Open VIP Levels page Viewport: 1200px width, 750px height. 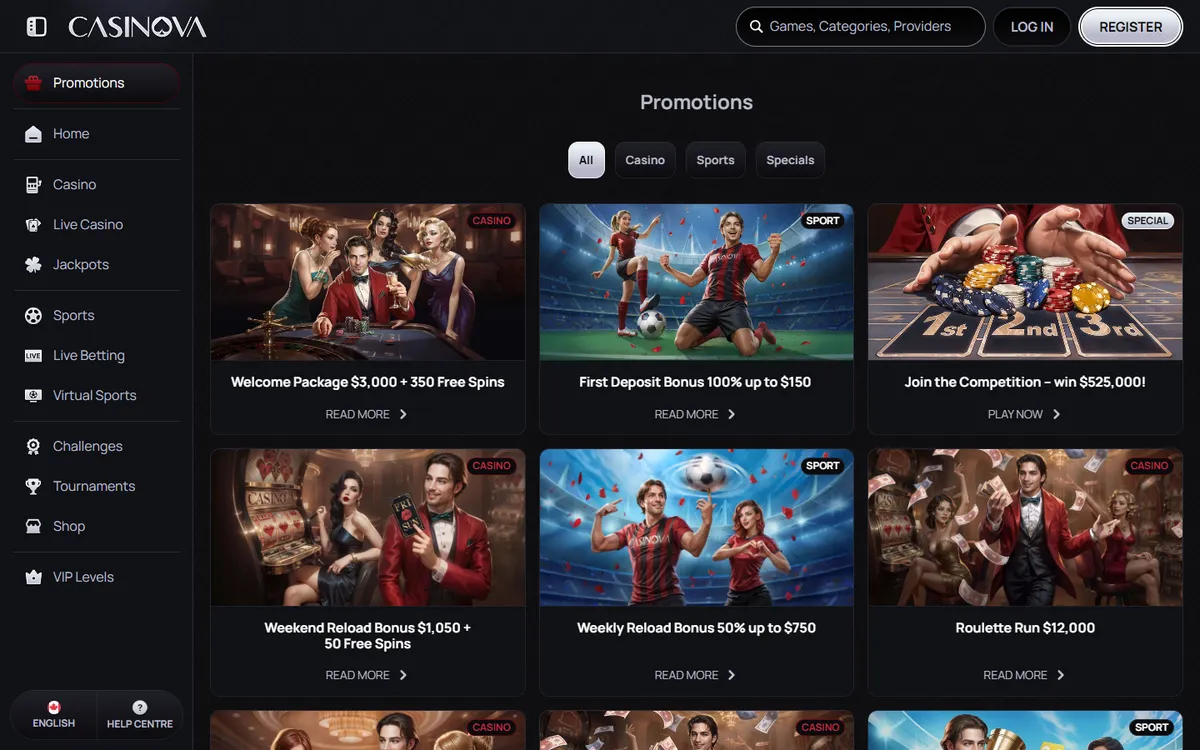pyautogui.click(x=97, y=578)
